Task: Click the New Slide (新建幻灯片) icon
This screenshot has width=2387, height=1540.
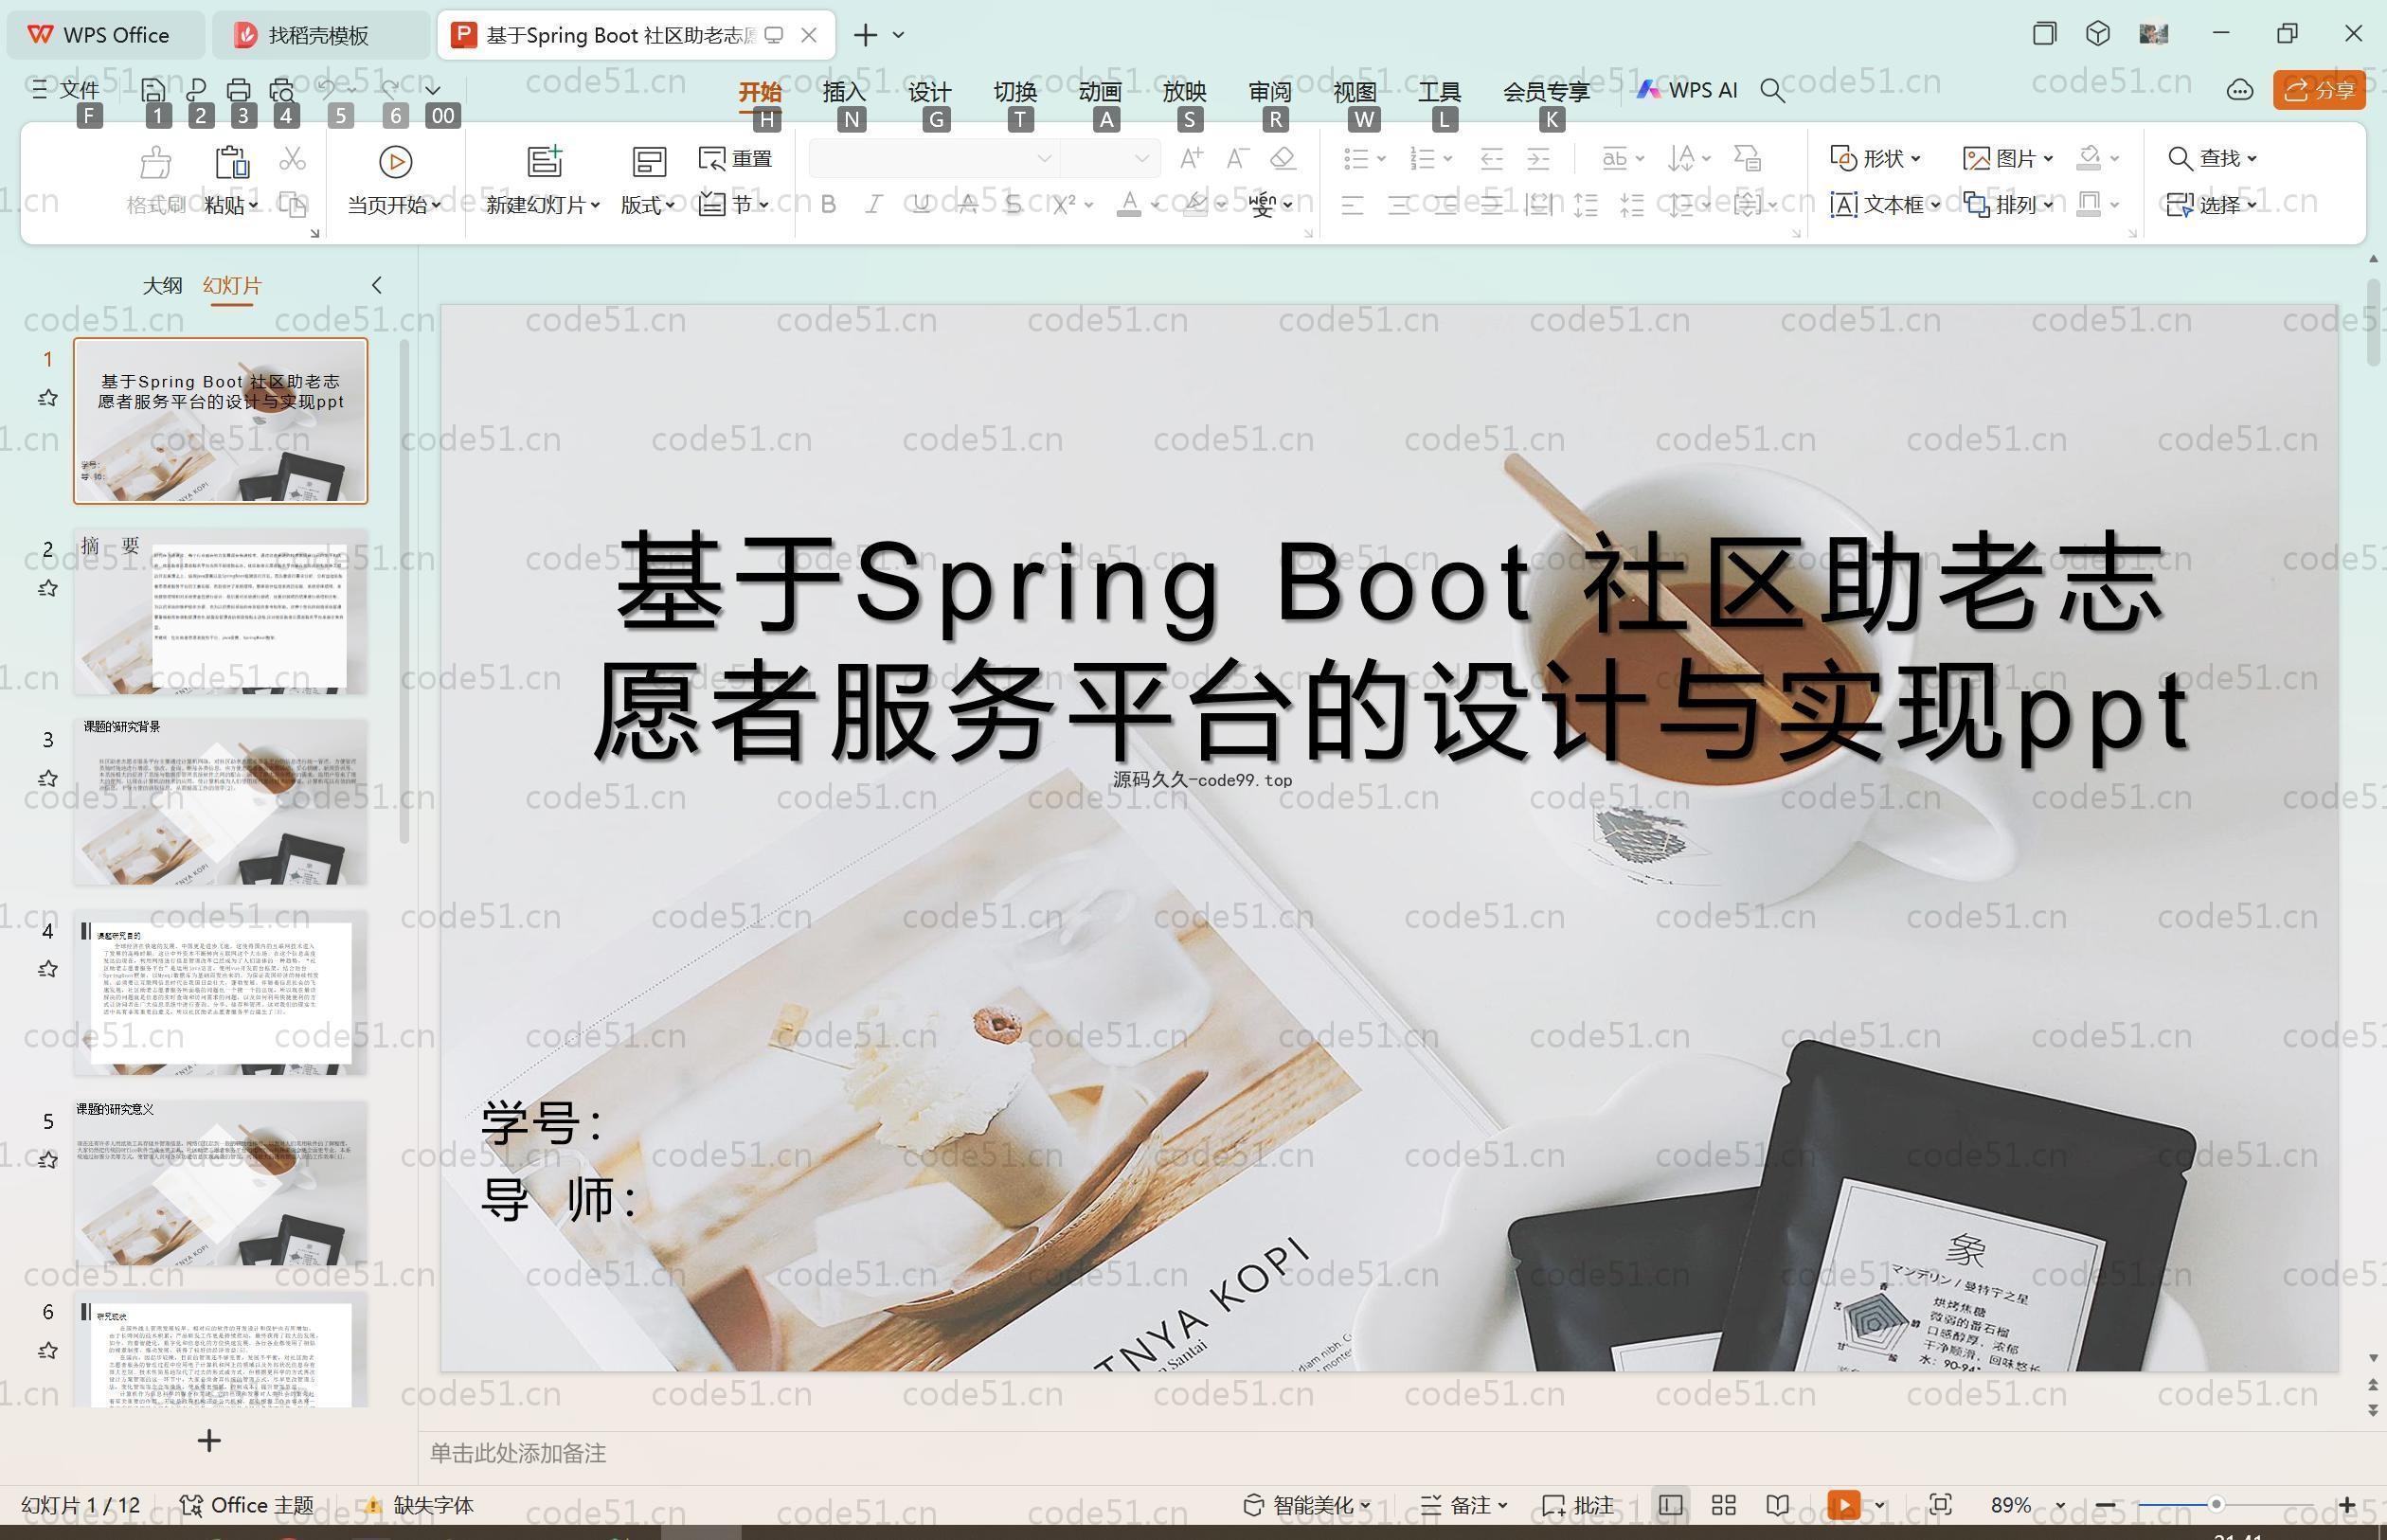Action: (x=545, y=162)
